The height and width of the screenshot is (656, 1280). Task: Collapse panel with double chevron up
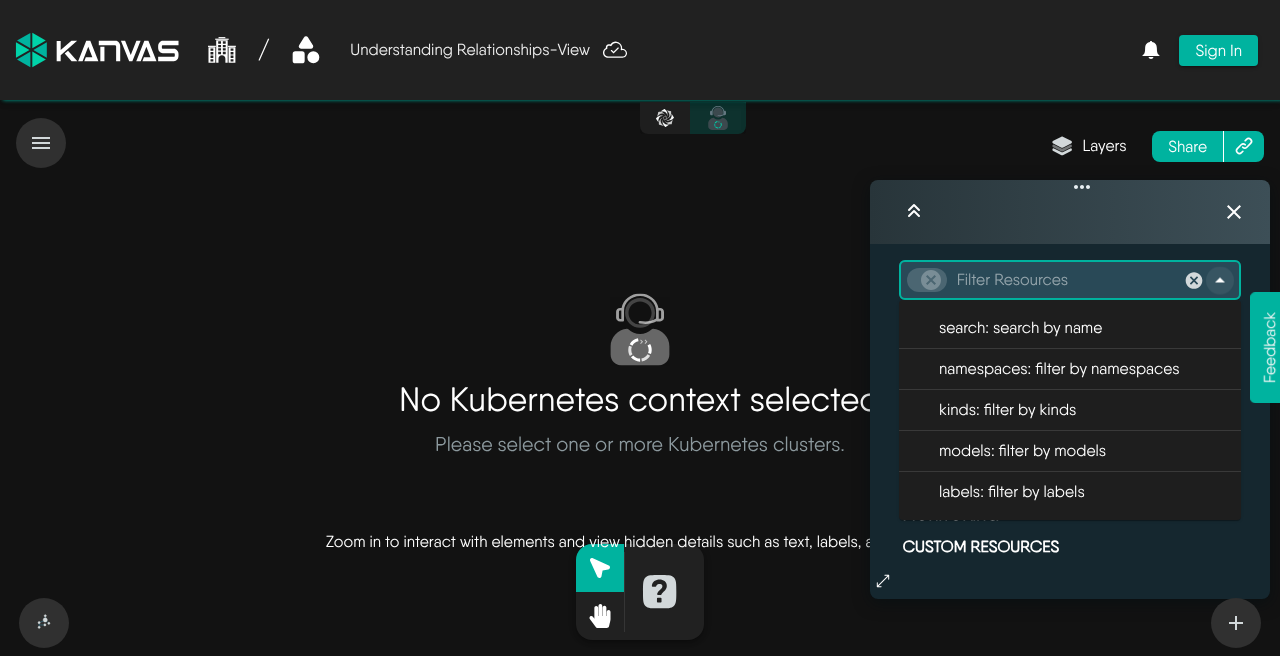click(913, 211)
